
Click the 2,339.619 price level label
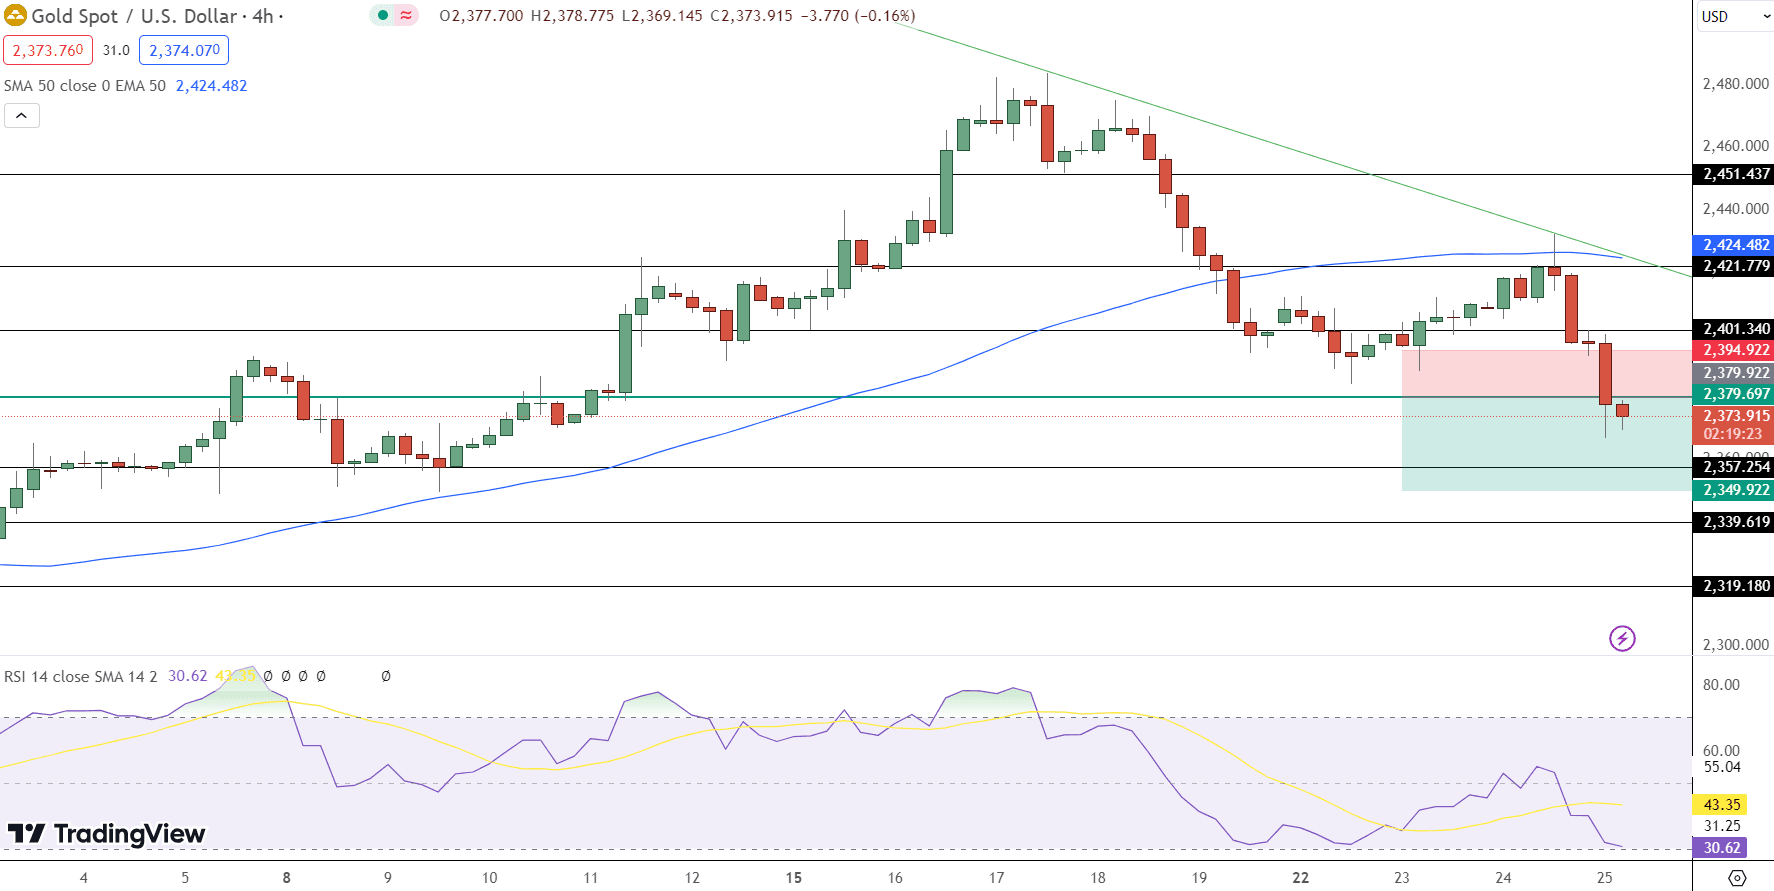coord(1733,522)
